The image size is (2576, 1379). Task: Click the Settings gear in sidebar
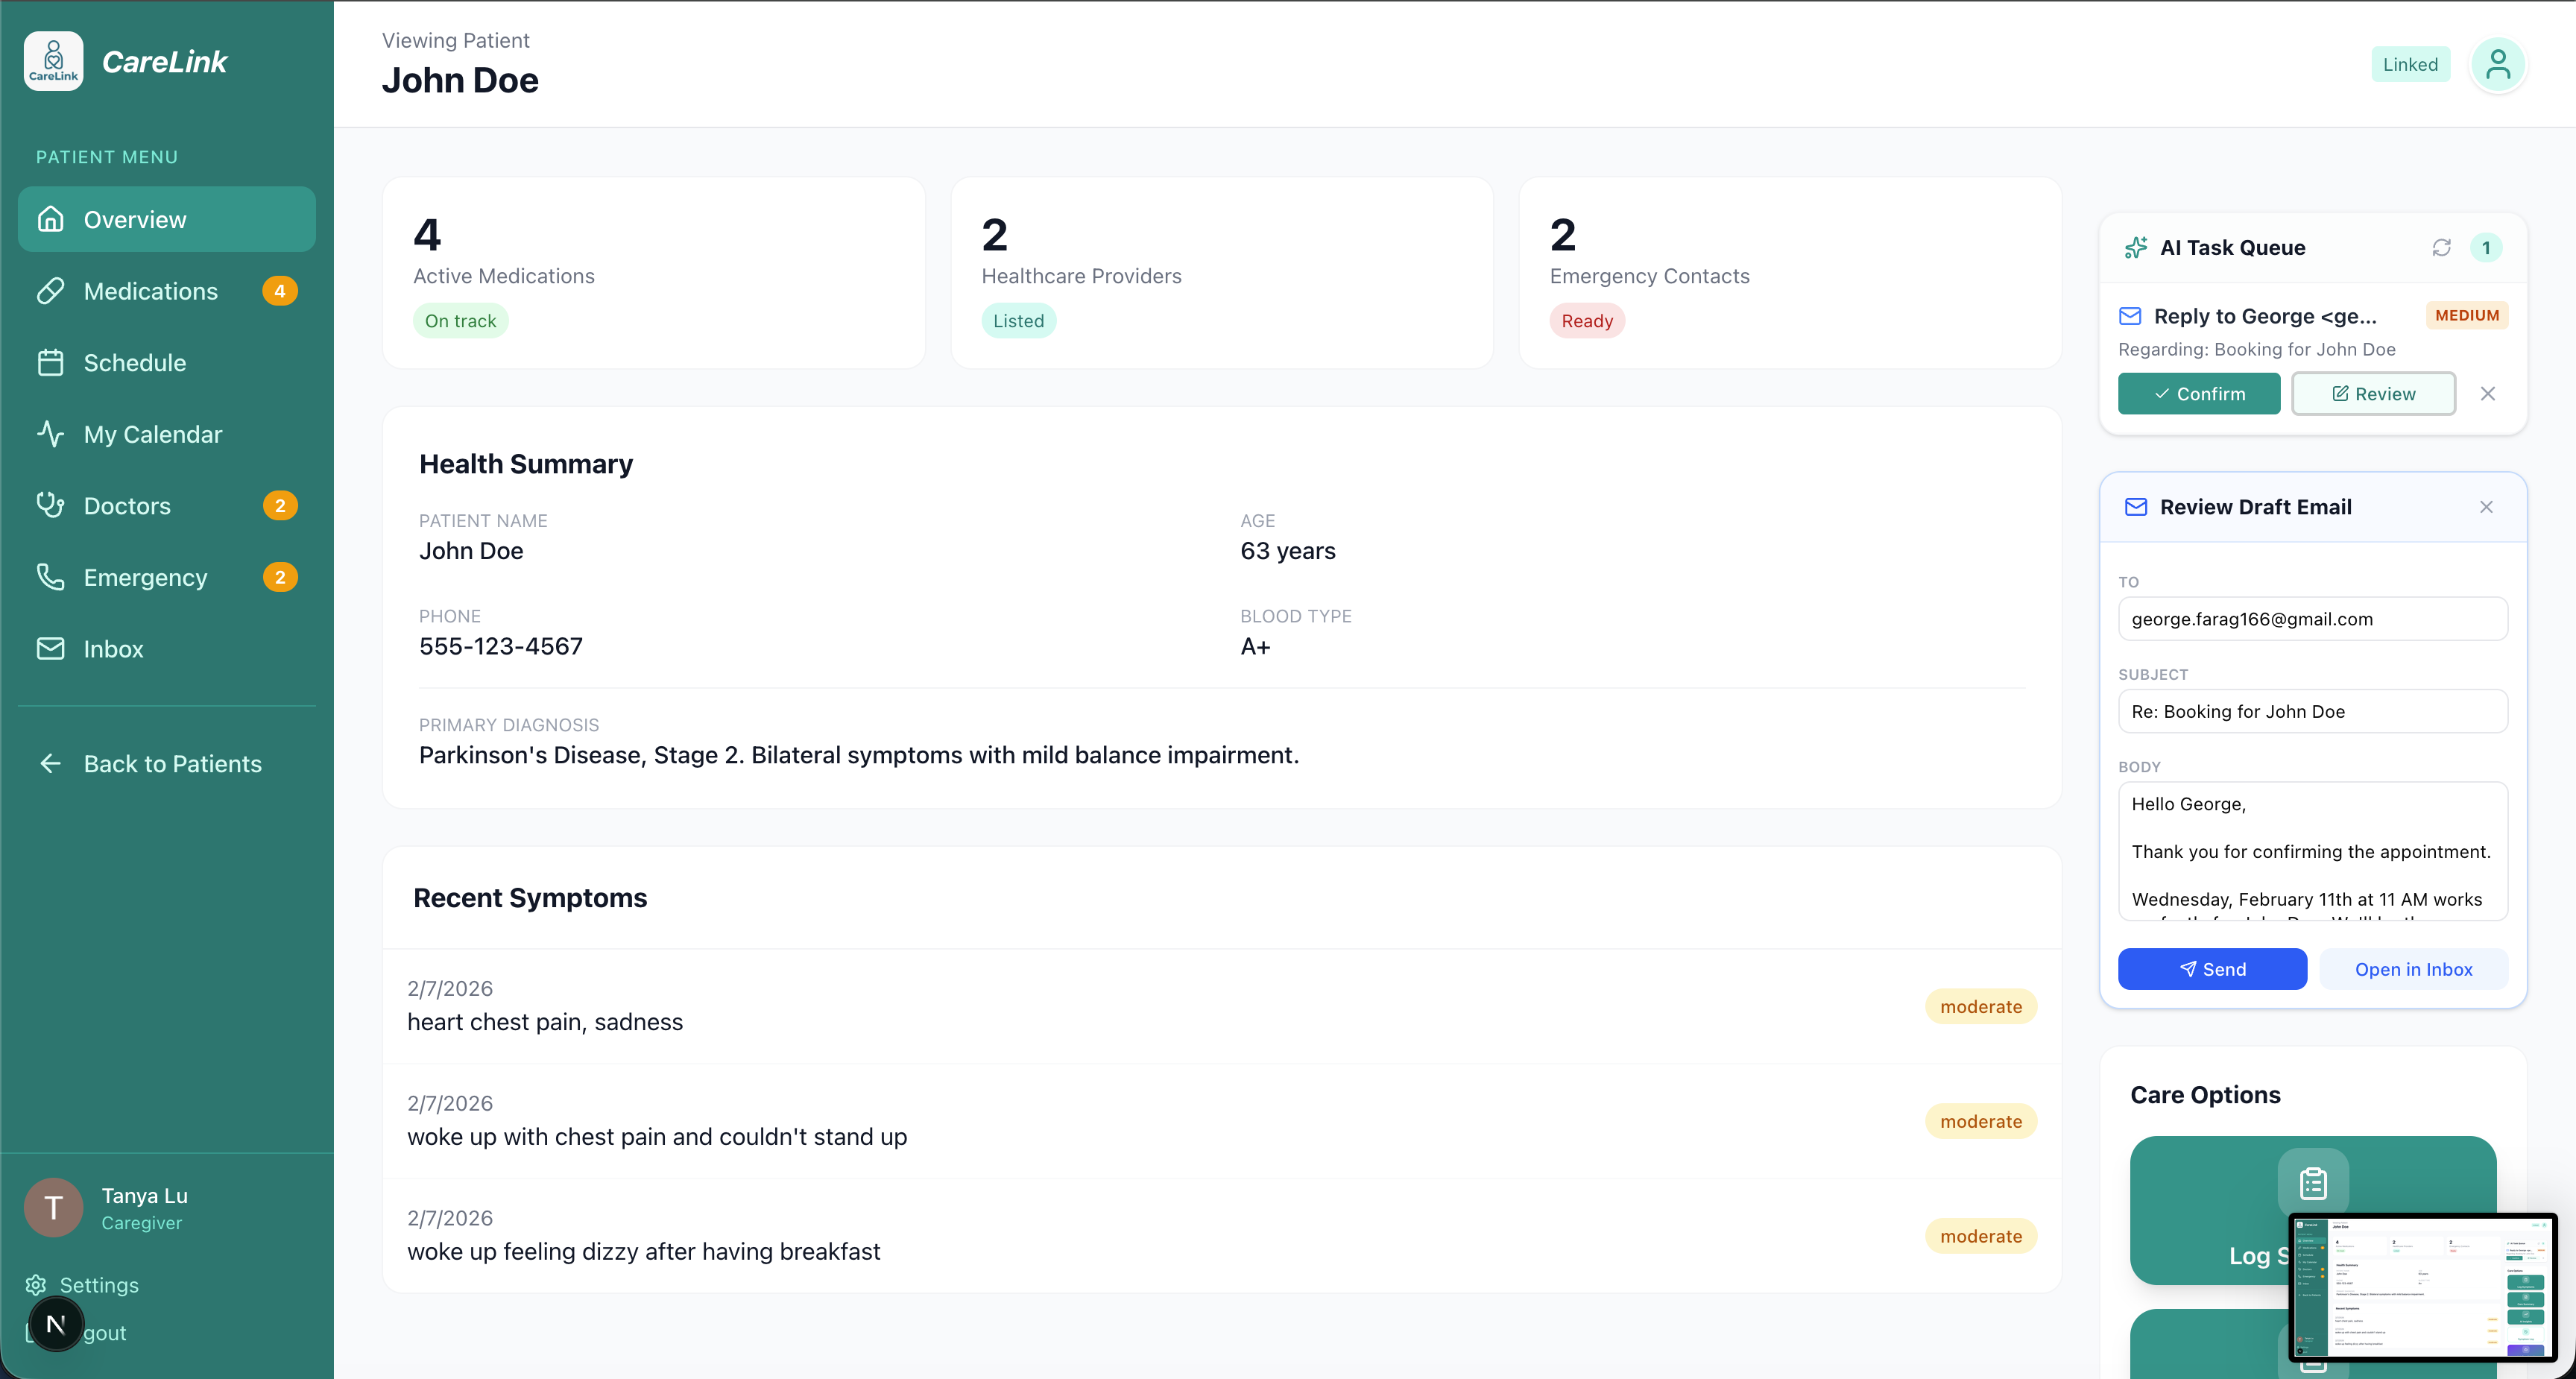pyautogui.click(x=36, y=1285)
